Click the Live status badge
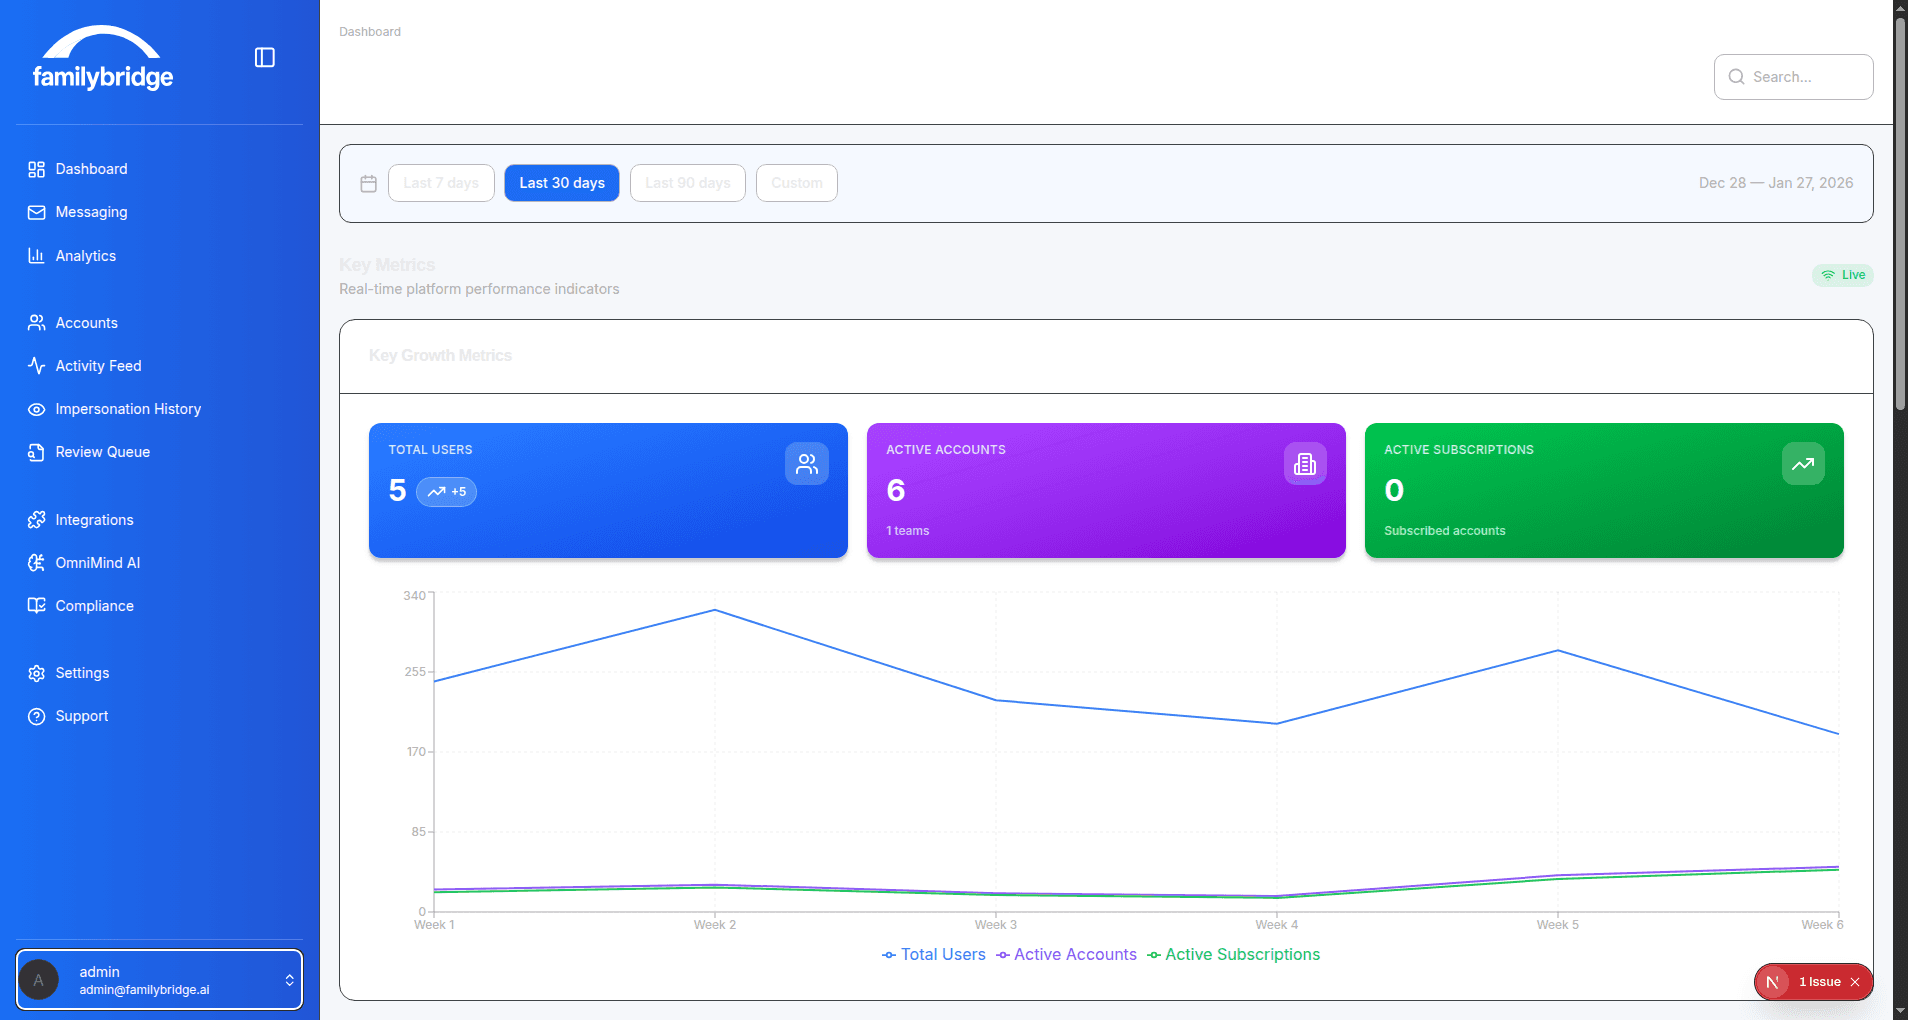The image size is (1908, 1020). (1842, 275)
